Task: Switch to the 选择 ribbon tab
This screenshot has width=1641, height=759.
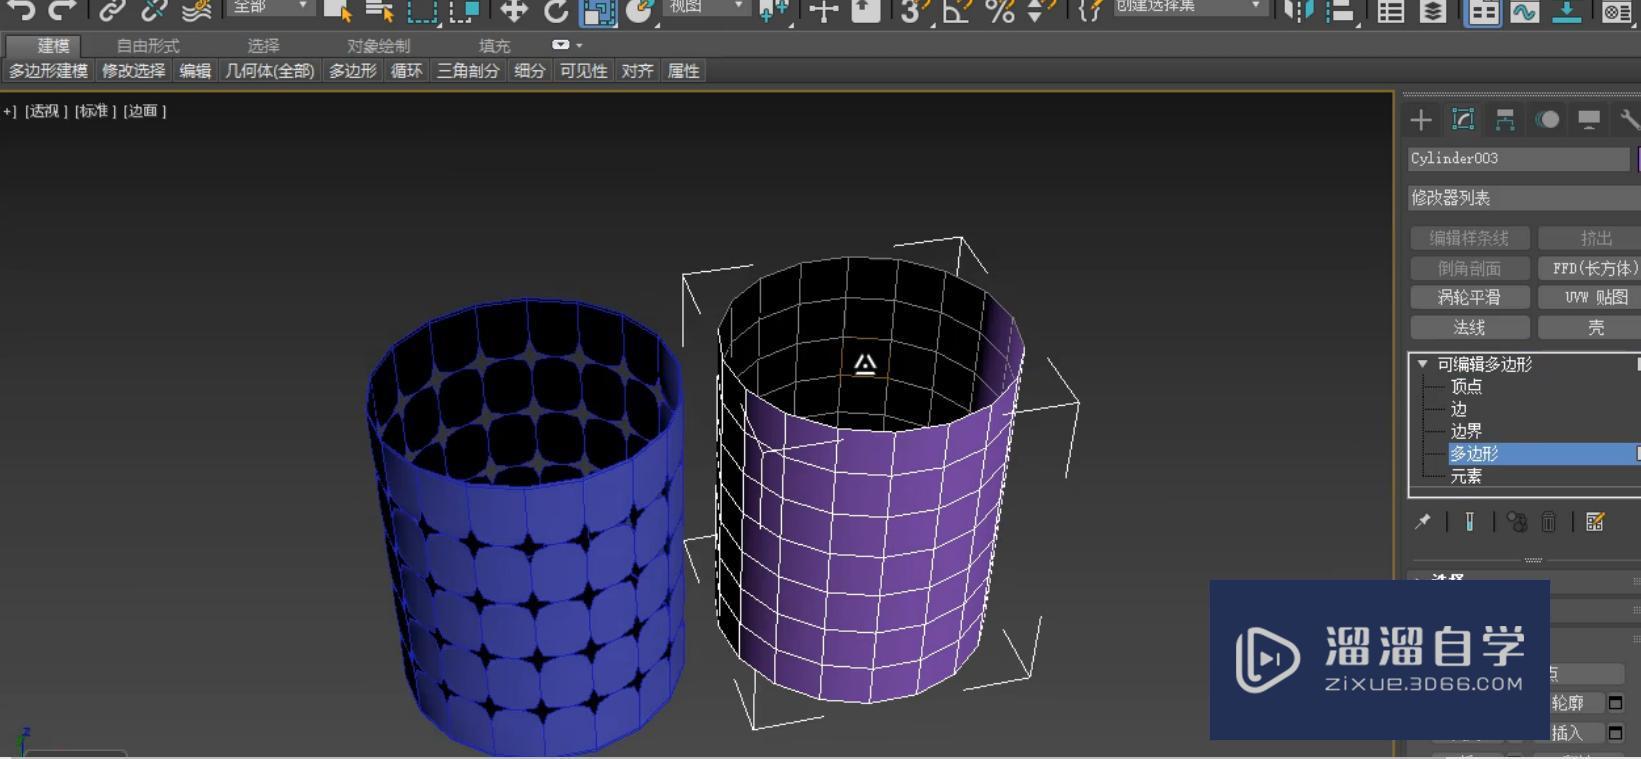Action: coord(264,46)
